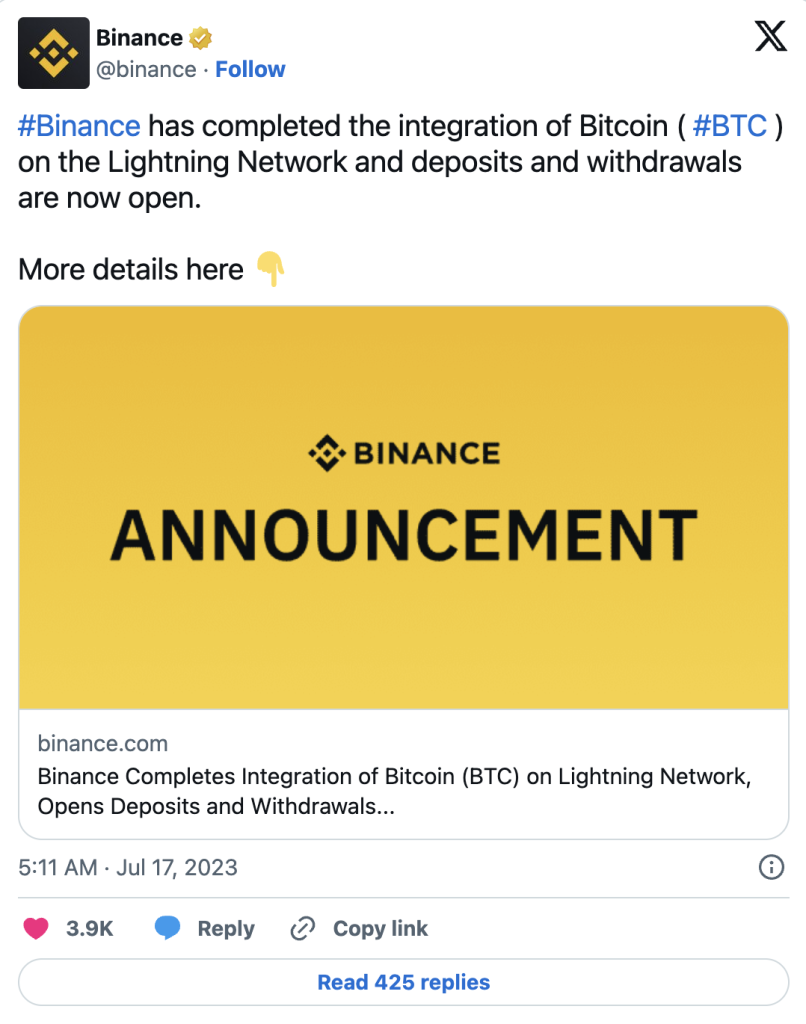Click the @binance handle
This screenshot has width=806, height=1024.
point(146,69)
